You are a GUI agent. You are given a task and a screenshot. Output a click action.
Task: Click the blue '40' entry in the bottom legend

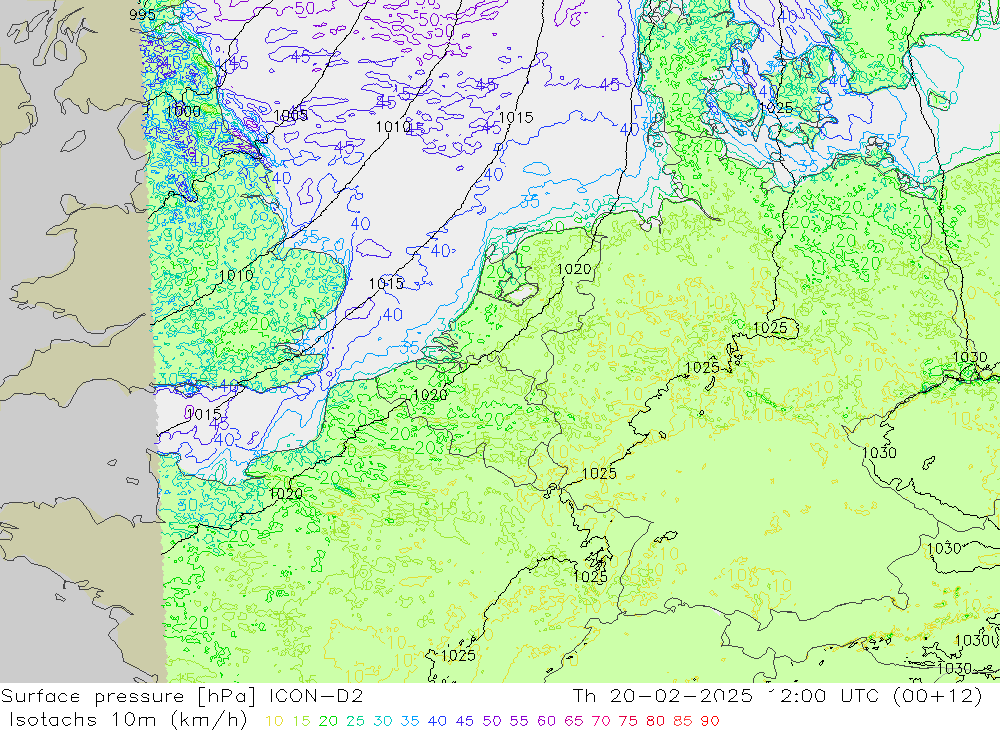coord(438,722)
